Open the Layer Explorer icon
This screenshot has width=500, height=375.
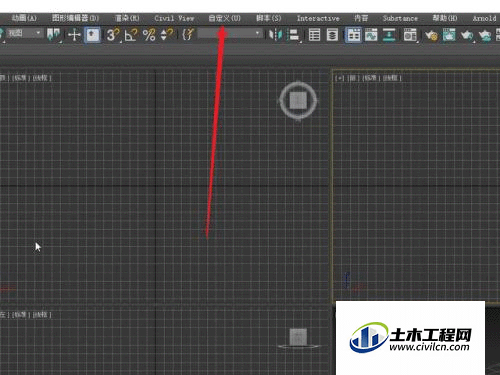[x=332, y=35]
